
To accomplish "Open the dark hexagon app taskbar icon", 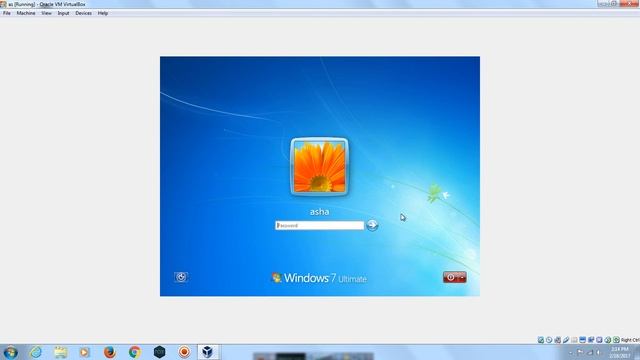I will pyautogui.click(x=159, y=352).
